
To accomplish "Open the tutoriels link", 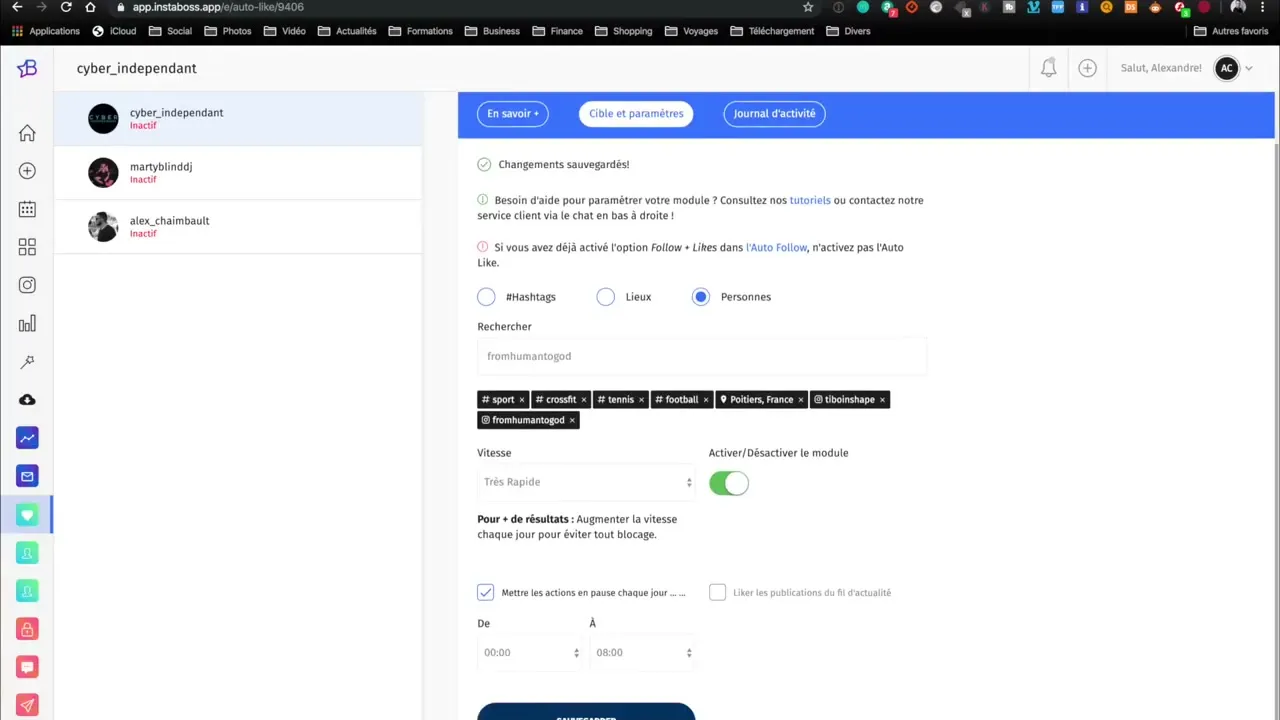I will (809, 200).
